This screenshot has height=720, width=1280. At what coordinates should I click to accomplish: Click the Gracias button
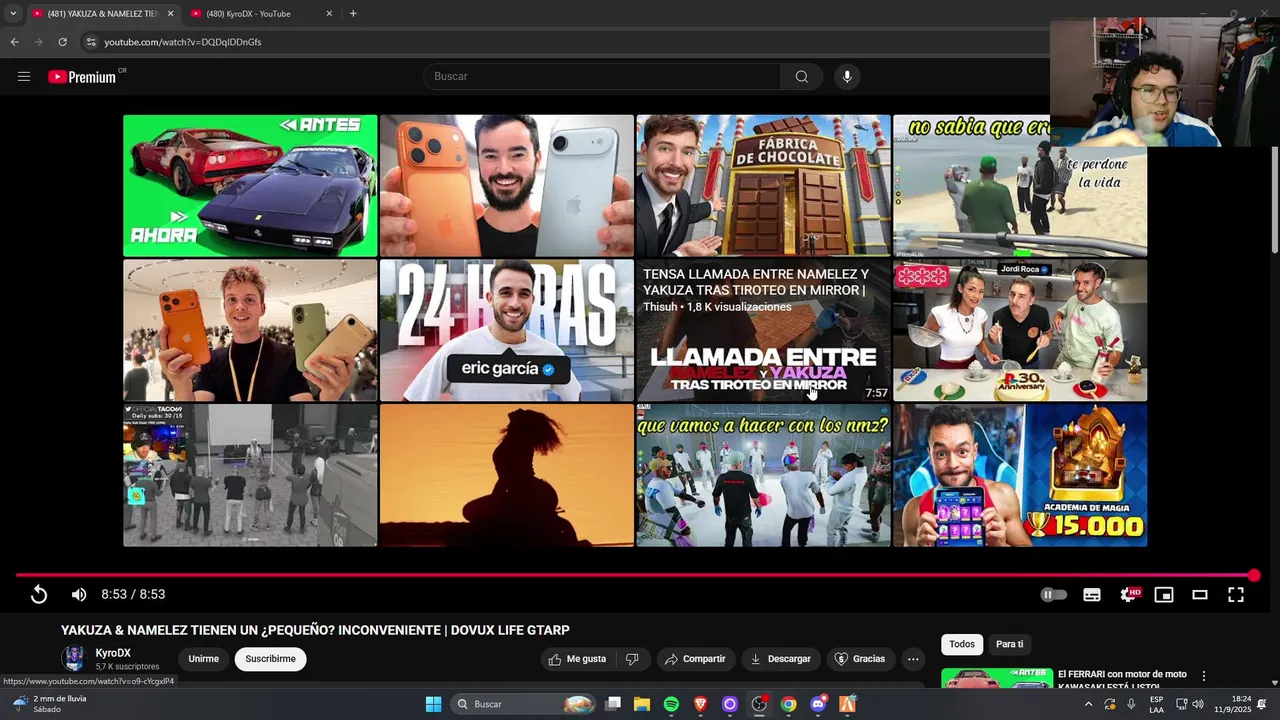point(859,659)
